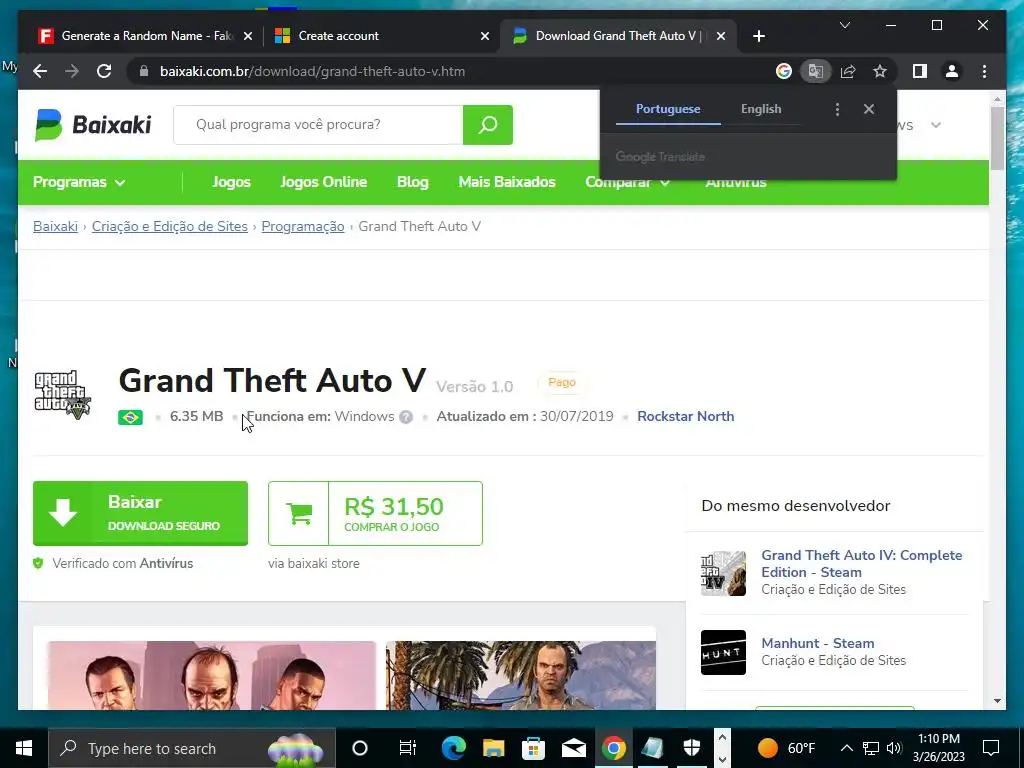The height and width of the screenshot is (768, 1024).
Task: Click the volume speaker tray icon
Action: click(x=894, y=748)
